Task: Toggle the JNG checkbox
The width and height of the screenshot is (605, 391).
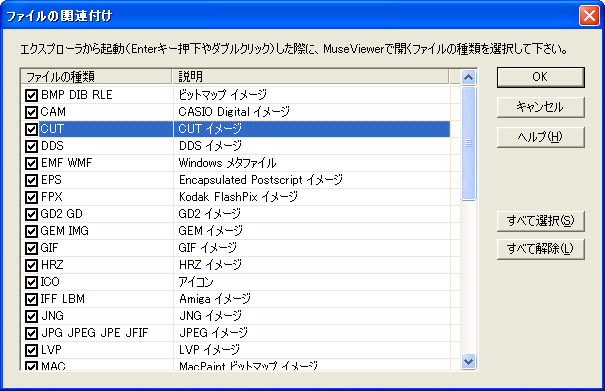Action: pyautogui.click(x=31, y=316)
